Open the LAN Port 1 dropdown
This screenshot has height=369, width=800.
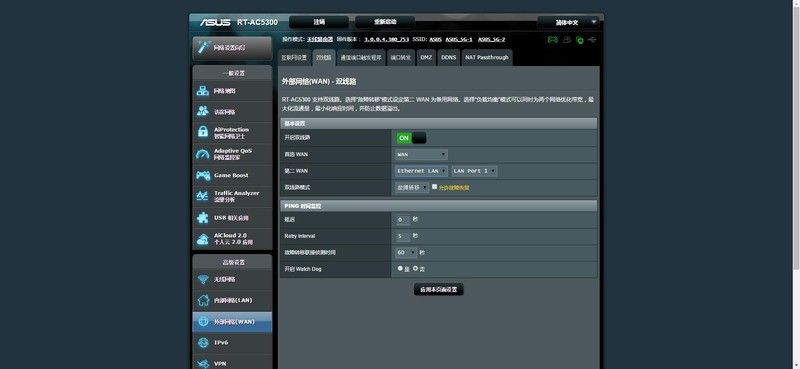[474, 170]
